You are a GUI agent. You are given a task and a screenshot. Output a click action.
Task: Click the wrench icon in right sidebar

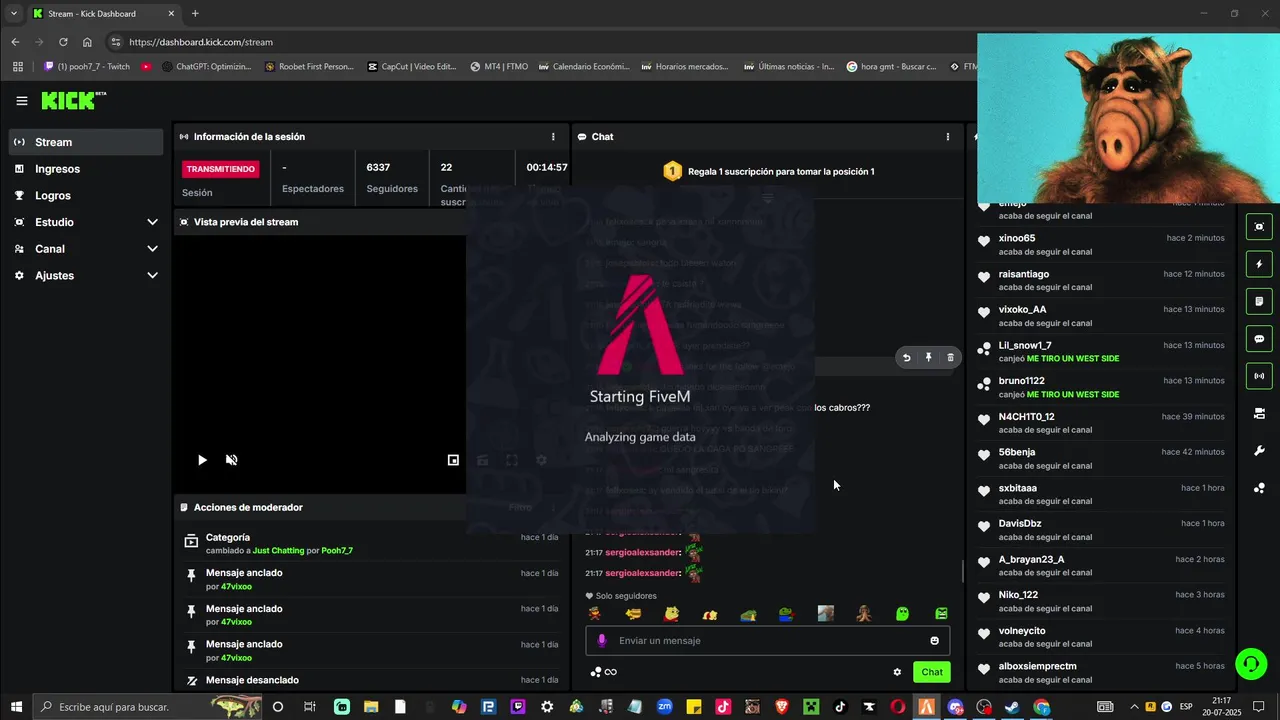click(x=1259, y=451)
